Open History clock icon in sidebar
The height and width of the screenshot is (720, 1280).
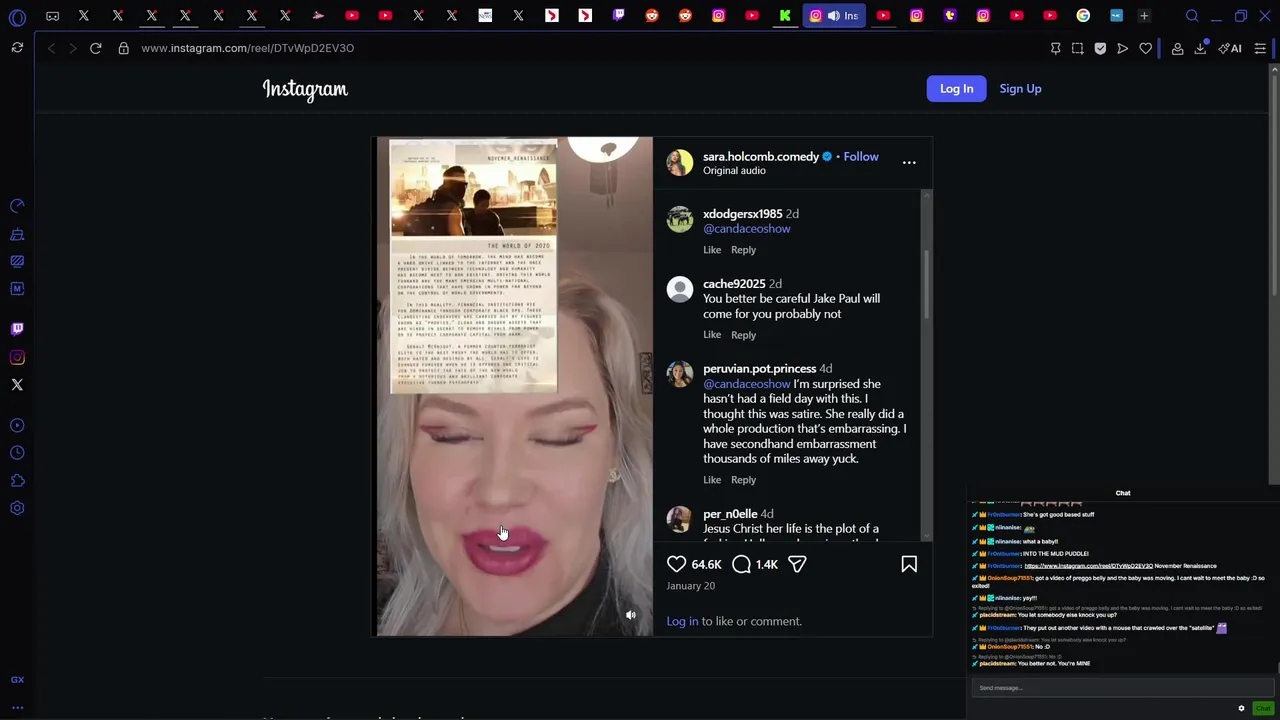(17, 453)
